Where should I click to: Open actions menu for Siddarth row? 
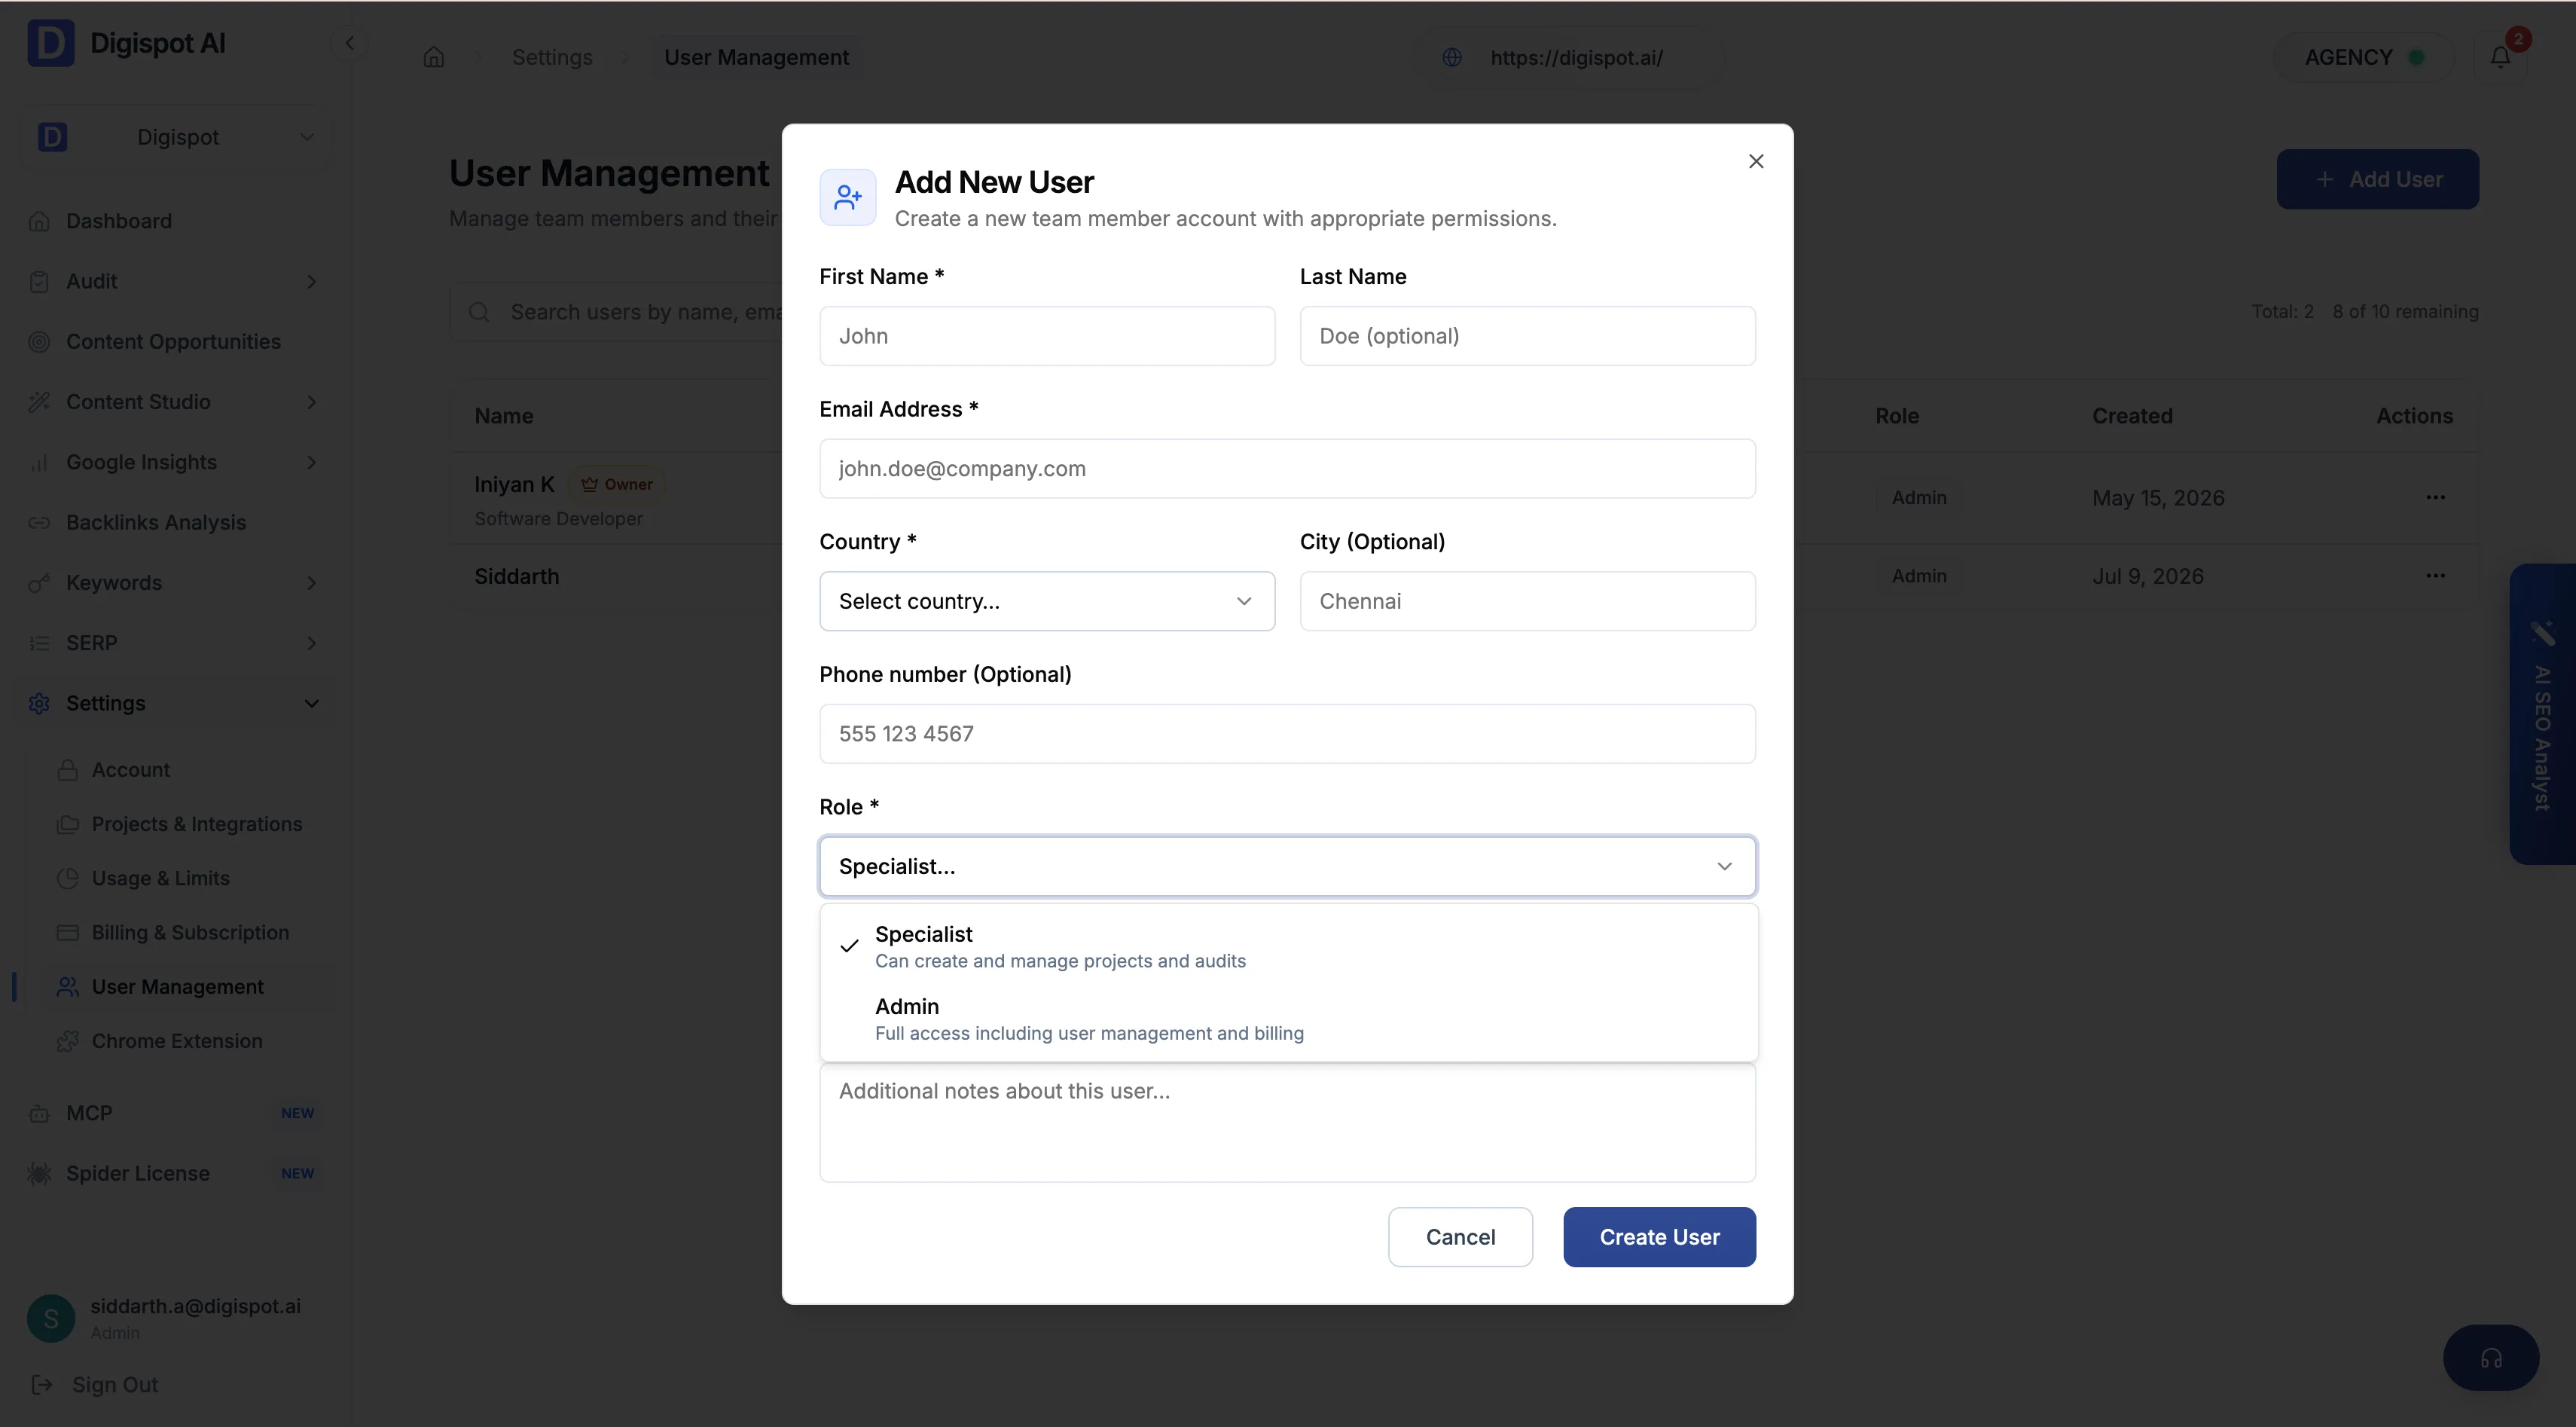tap(2435, 575)
